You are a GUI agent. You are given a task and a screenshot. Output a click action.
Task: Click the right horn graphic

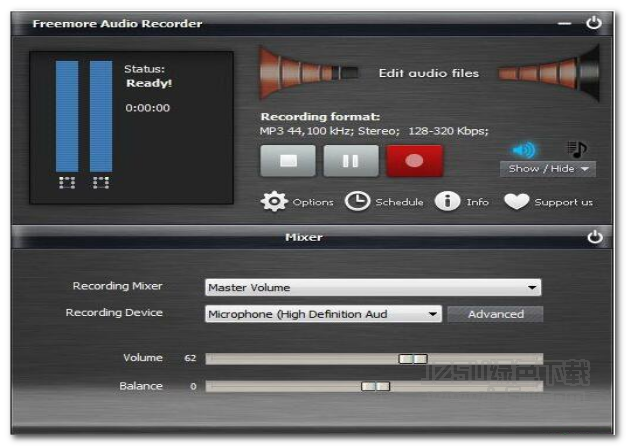pos(549,73)
